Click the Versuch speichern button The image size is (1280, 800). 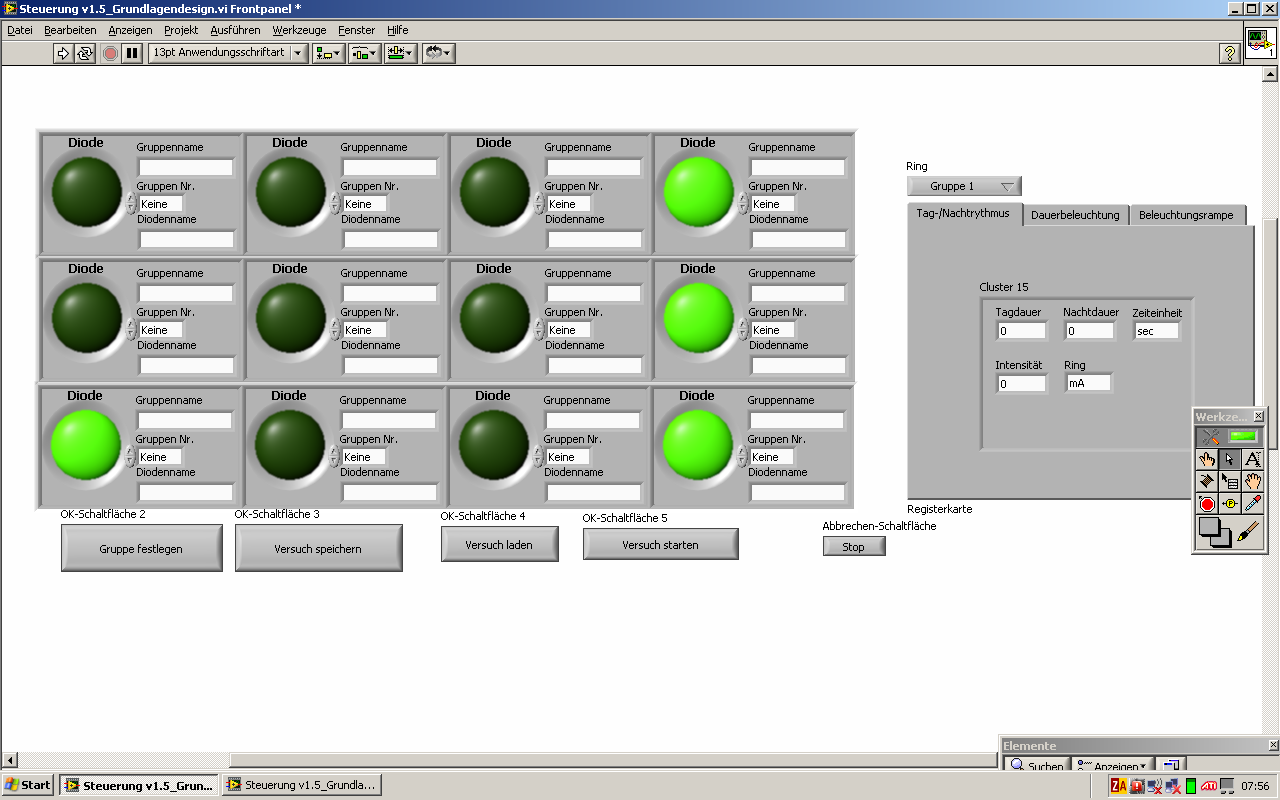click(318, 549)
